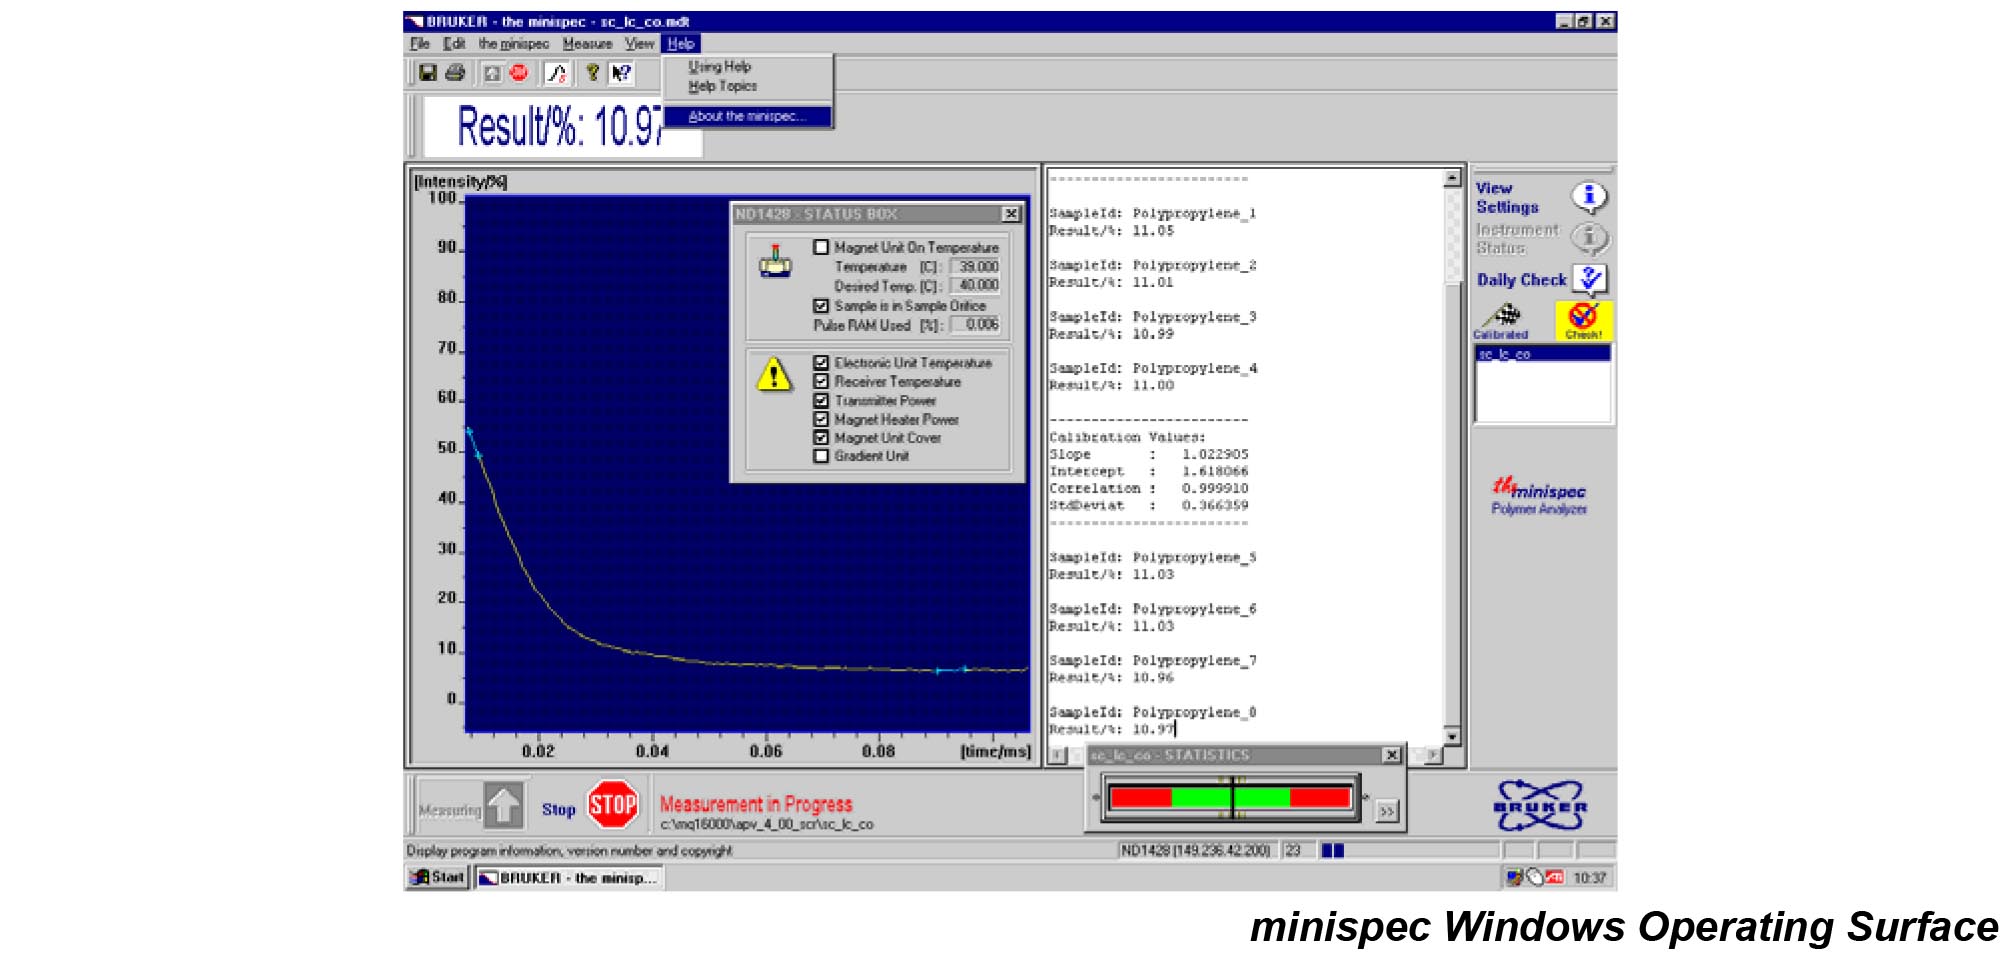Select About the minispec menu entry
The image size is (2015, 969).
tap(747, 116)
